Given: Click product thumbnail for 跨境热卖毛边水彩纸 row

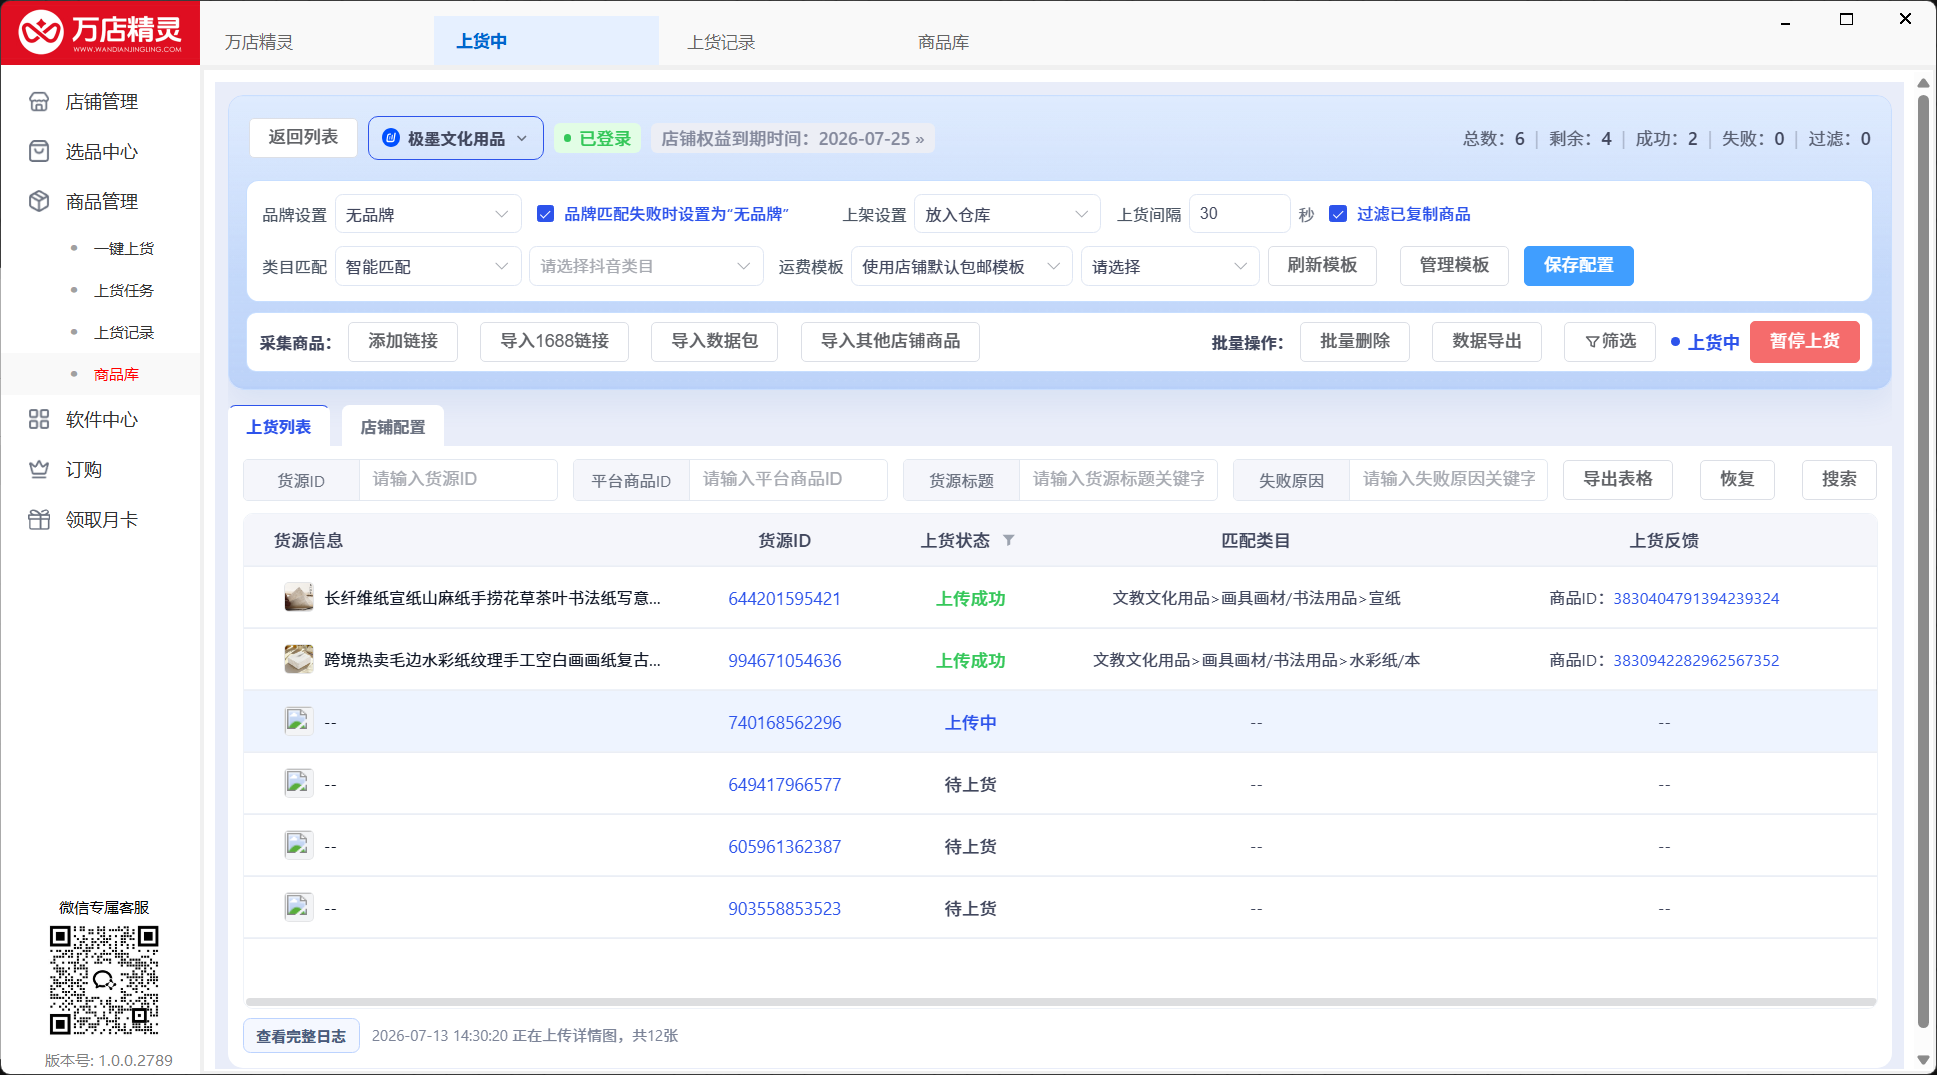Looking at the screenshot, I should pyautogui.click(x=299, y=660).
